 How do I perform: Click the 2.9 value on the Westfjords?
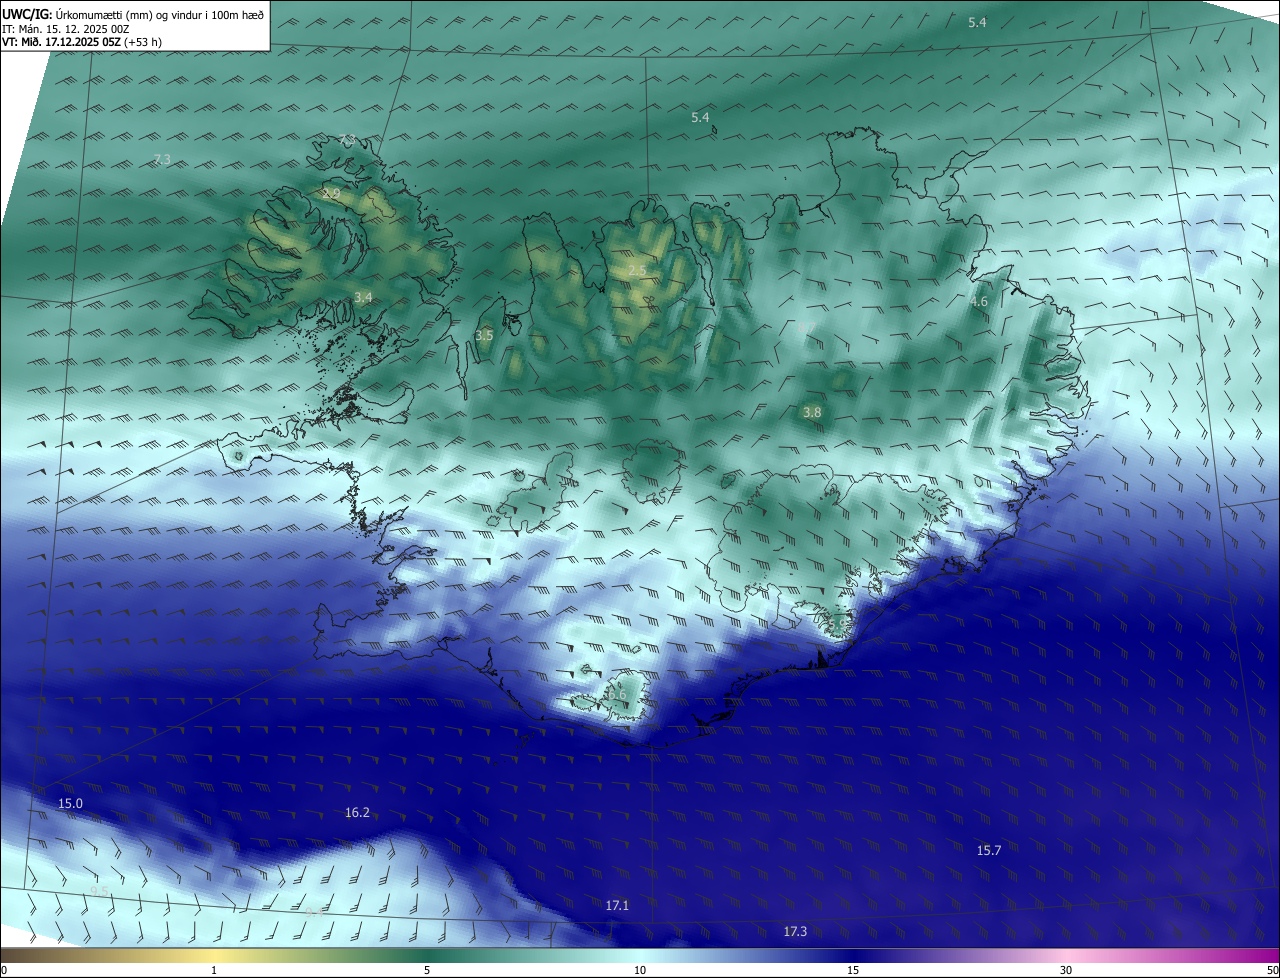pyautogui.click(x=331, y=192)
